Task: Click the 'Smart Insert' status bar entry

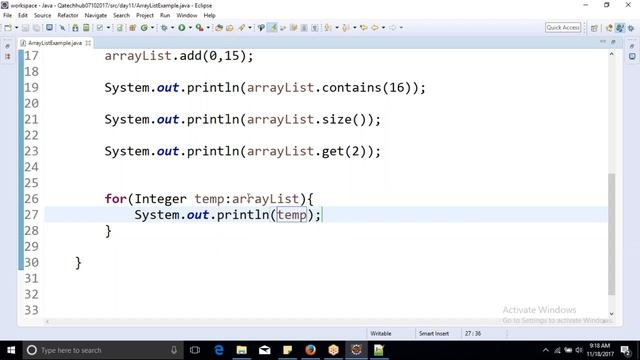Action: pyautogui.click(x=434, y=333)
